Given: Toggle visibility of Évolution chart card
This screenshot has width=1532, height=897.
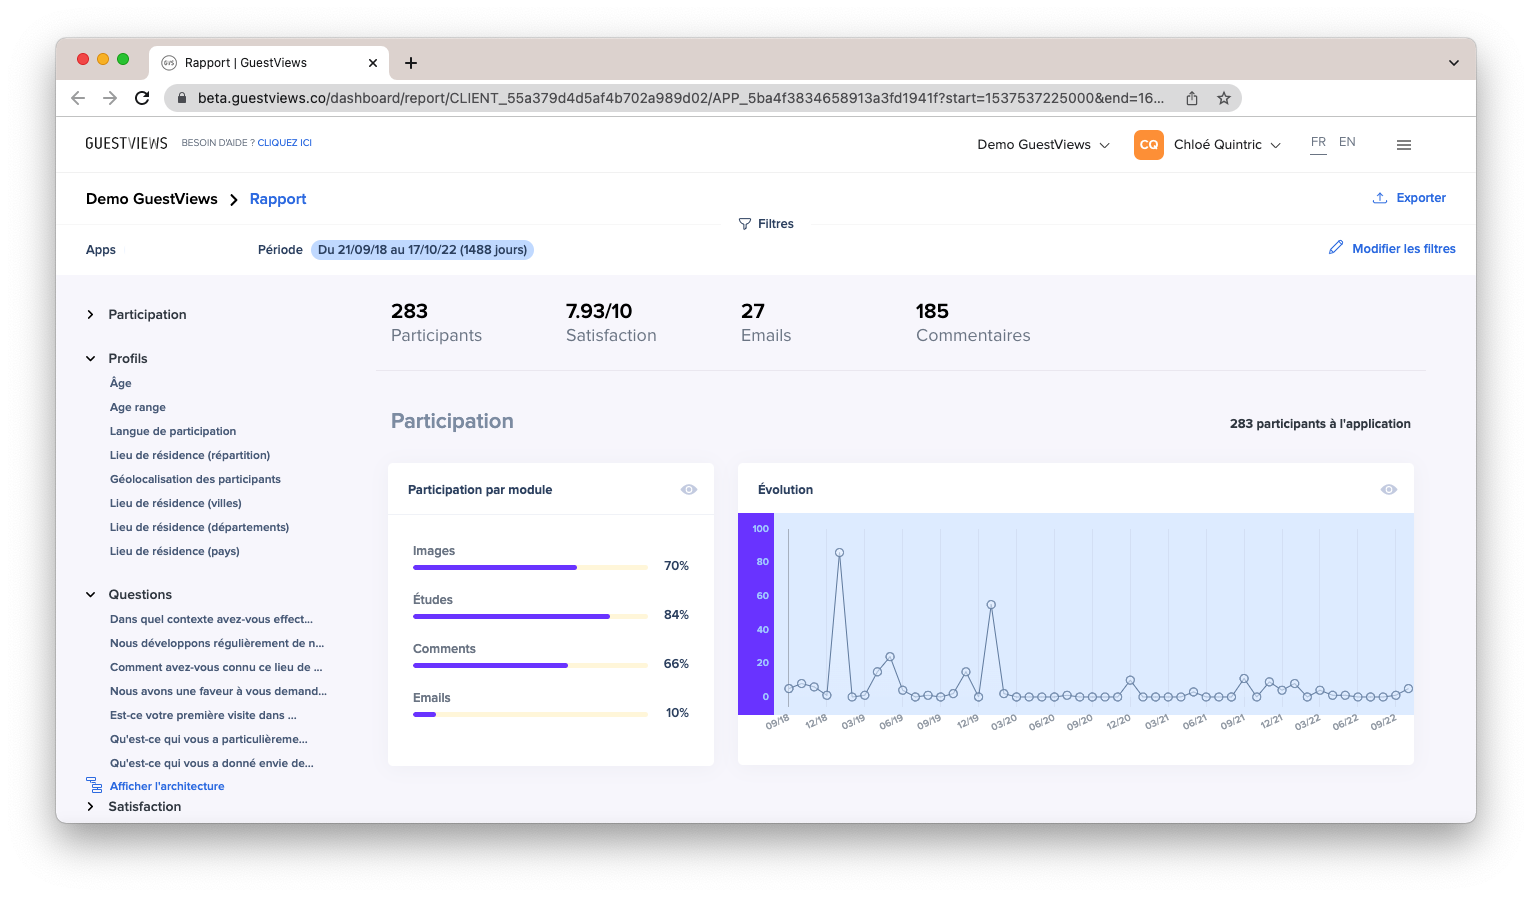Looking at the screenshot, I should (x=1389, y=490).
